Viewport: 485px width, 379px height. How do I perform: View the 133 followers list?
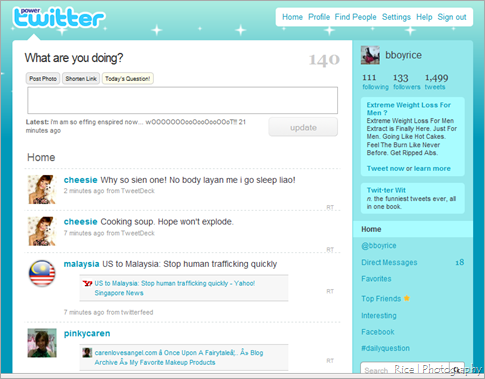pos(406,82)
